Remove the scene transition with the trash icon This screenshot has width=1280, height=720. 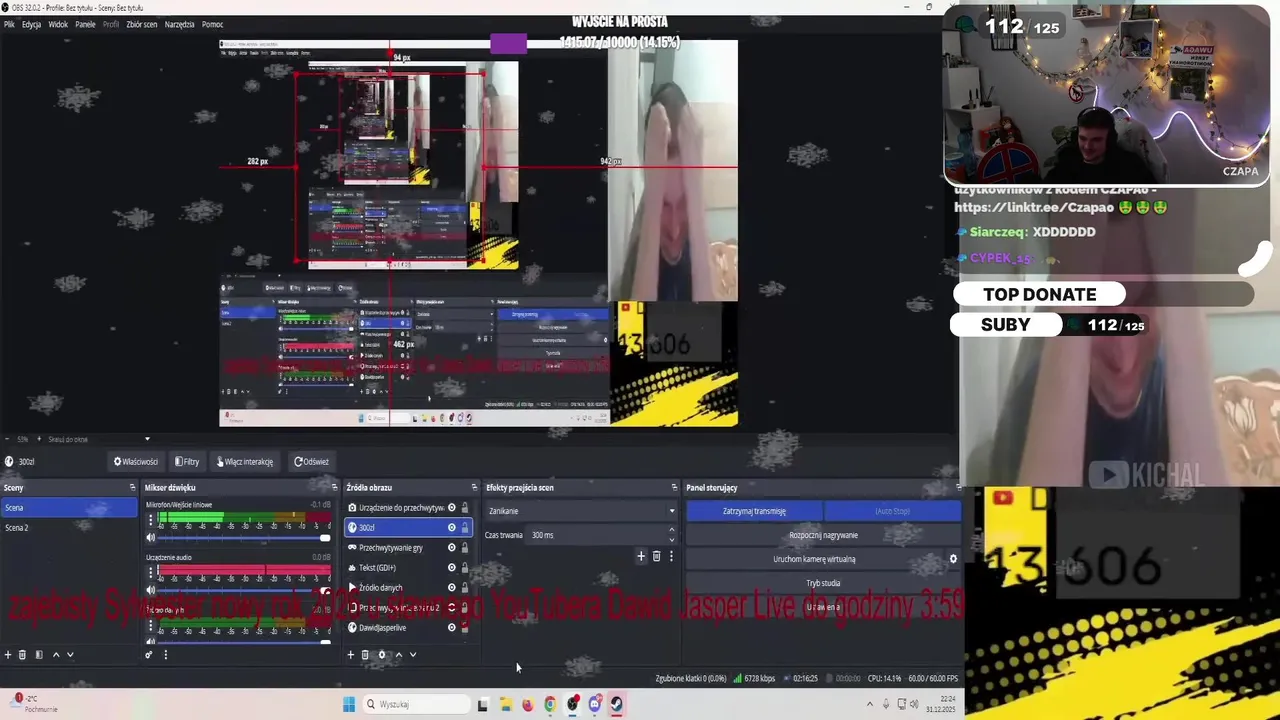656,556
